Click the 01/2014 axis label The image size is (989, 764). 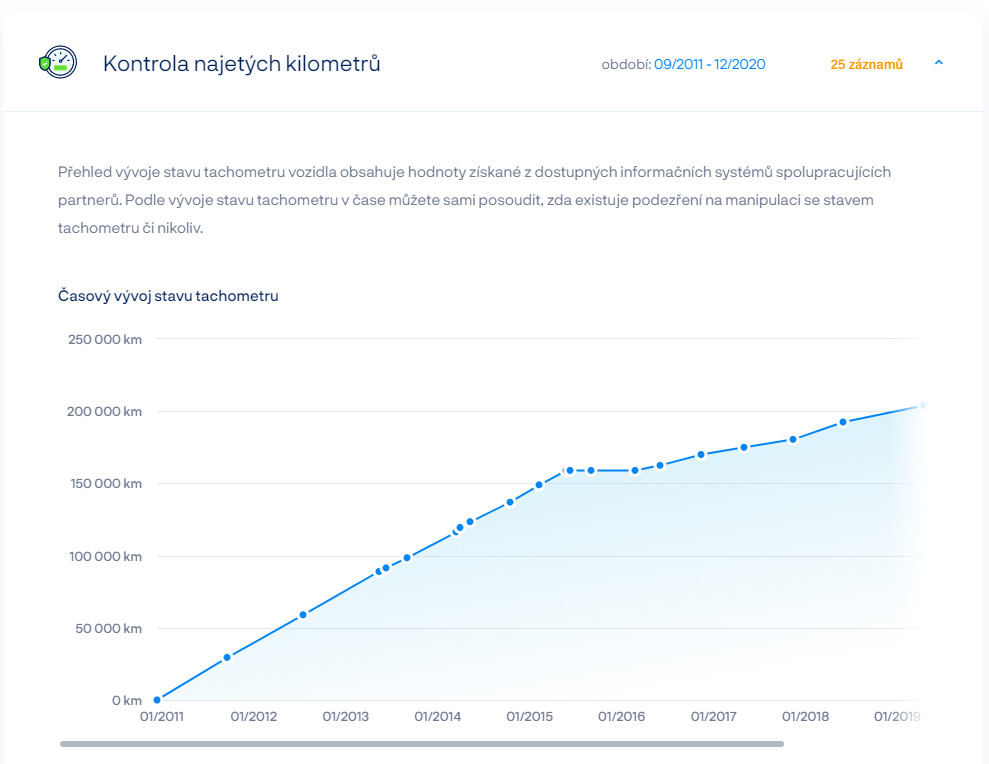438,717
